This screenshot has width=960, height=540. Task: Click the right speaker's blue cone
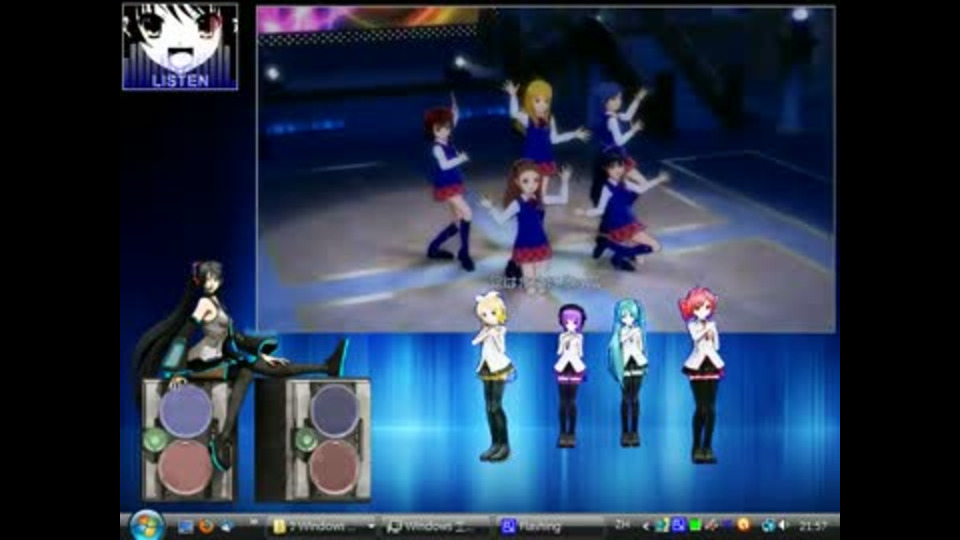tap(334, 411)
